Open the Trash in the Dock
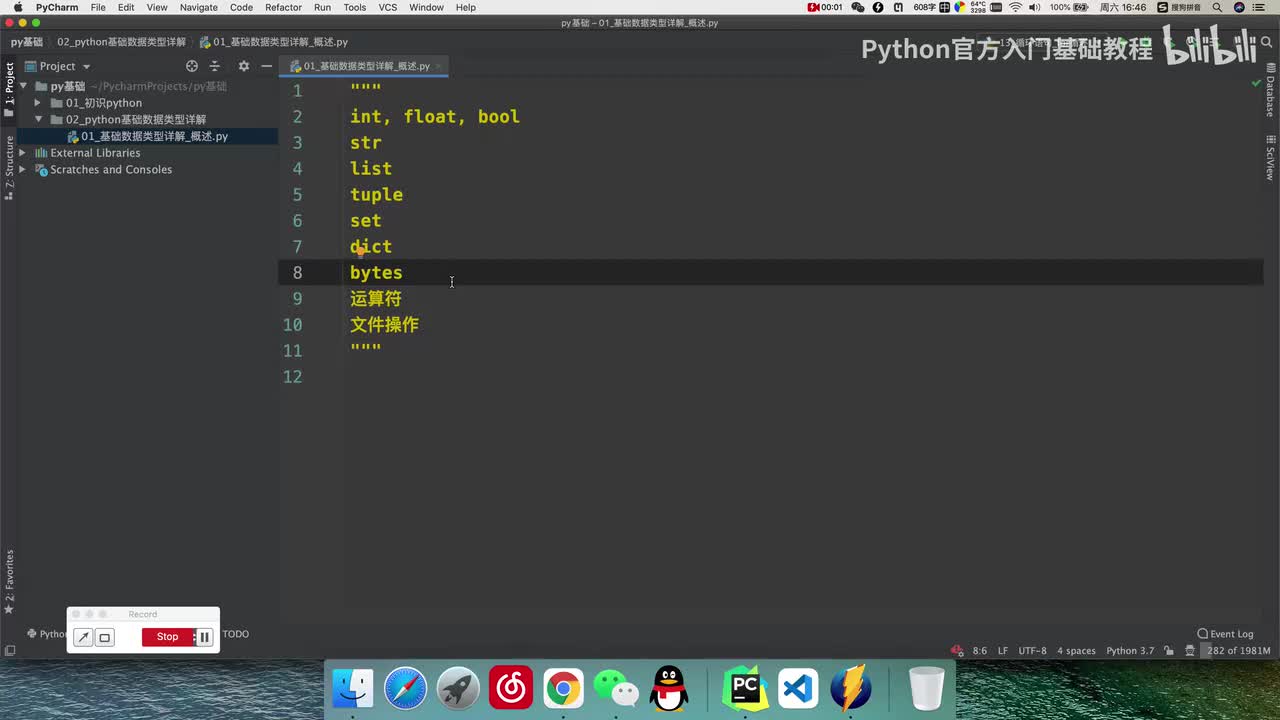This screenshot has width=1280, height=720. point(927,689)
